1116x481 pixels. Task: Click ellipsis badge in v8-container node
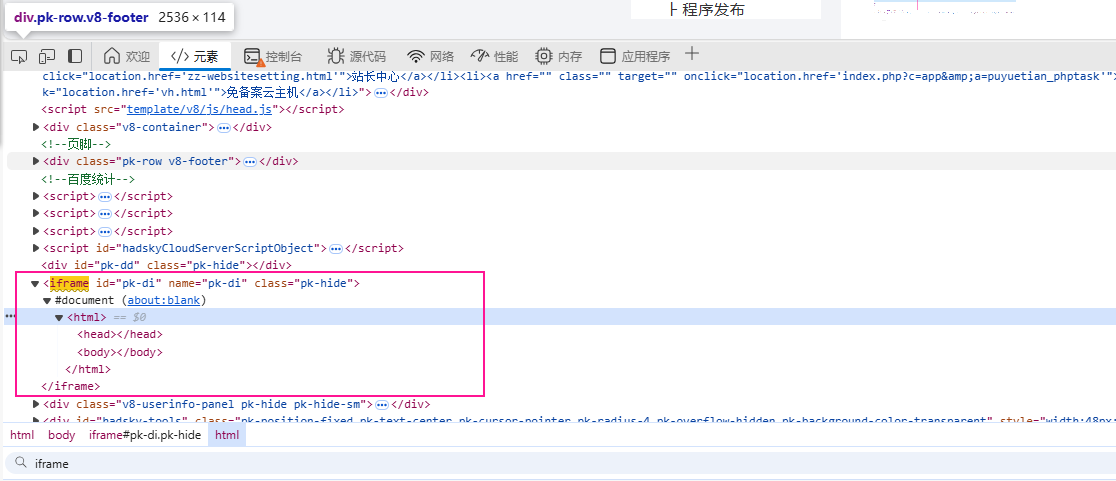(x=223, y=128)
